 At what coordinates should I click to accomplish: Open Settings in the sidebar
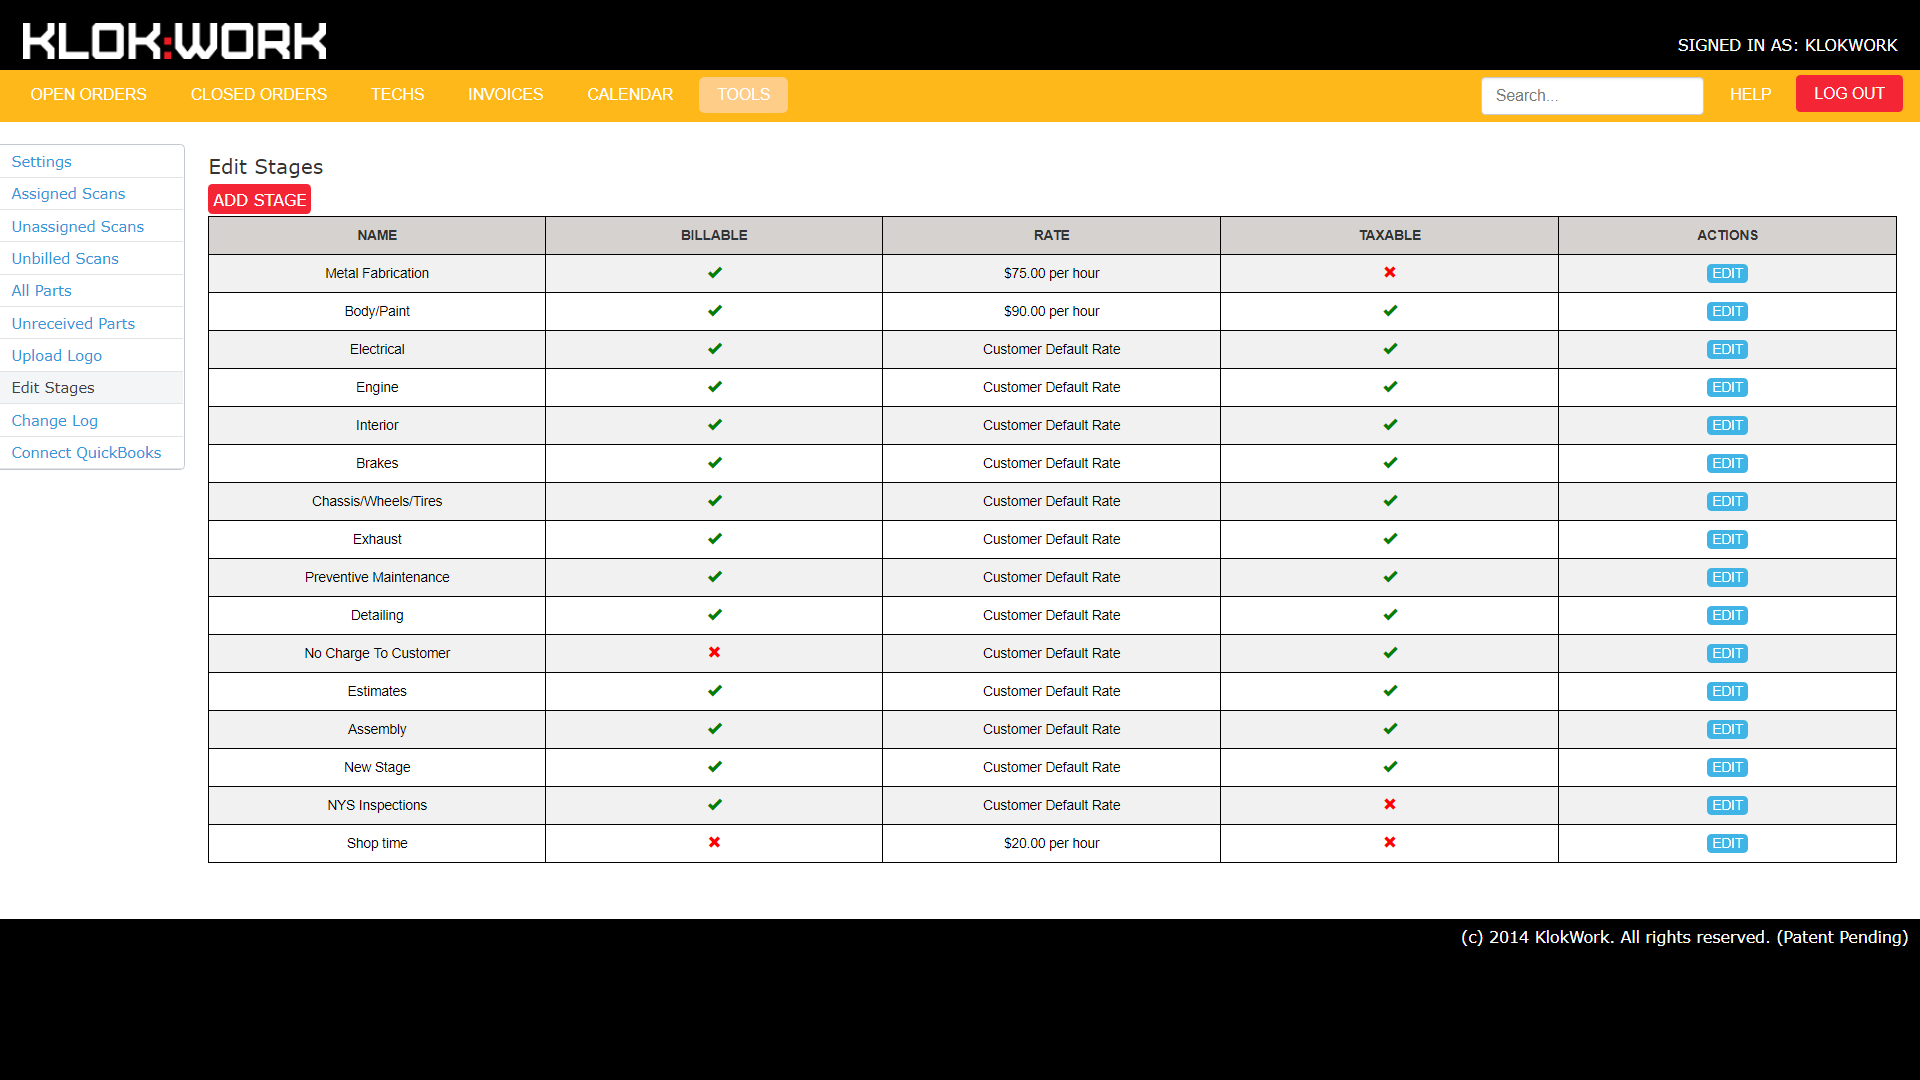click(92, 162)
